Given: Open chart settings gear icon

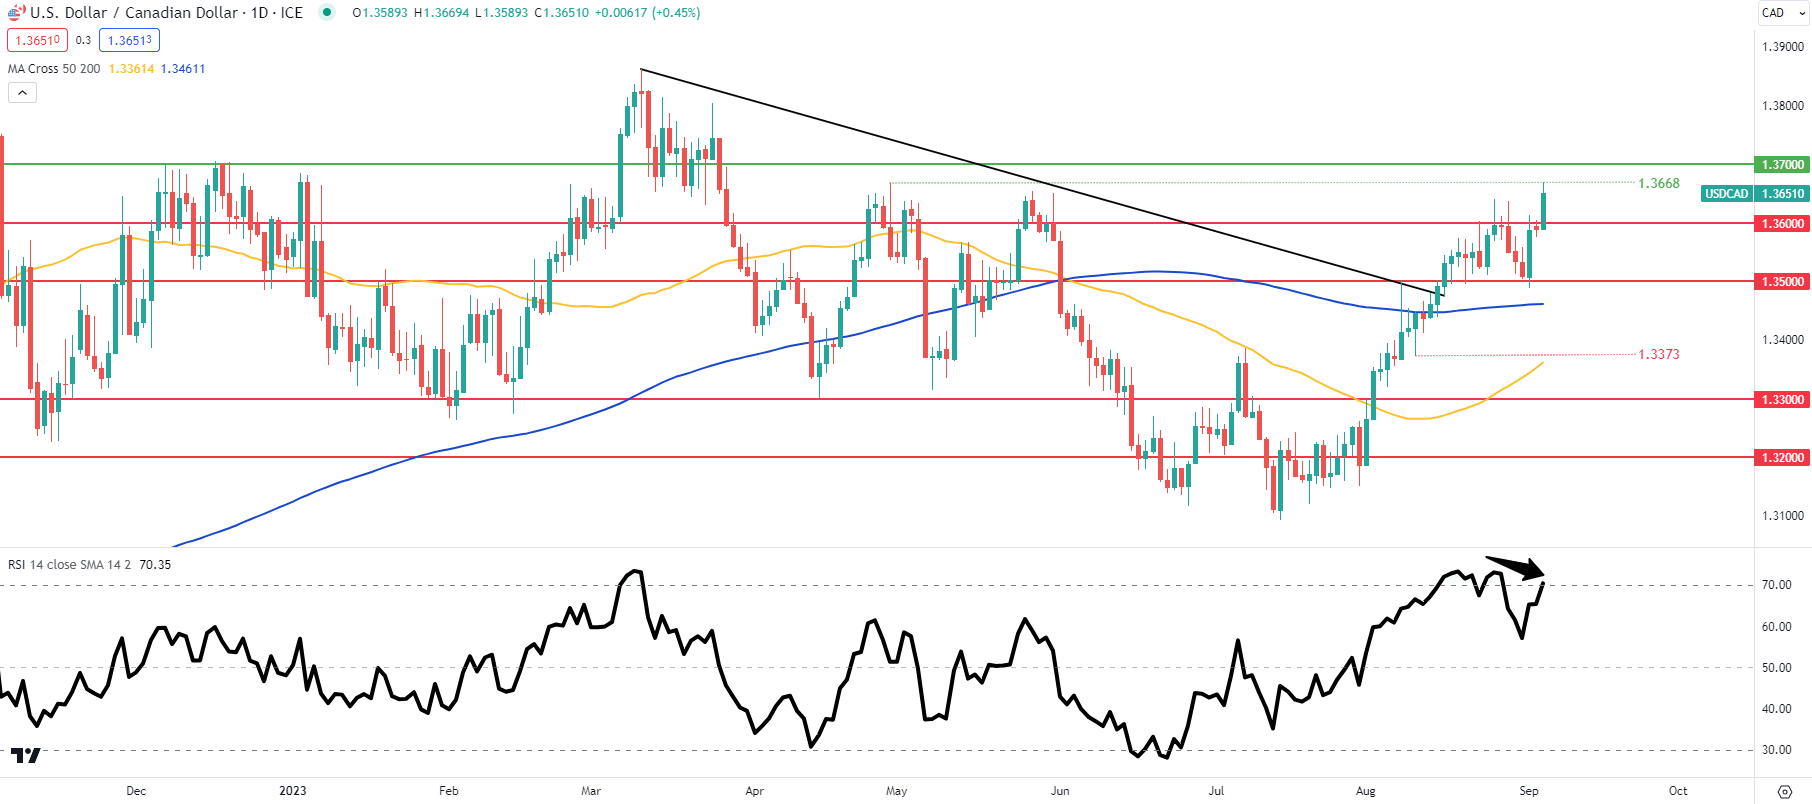Looking at the screenshot, I should click(x=1784, y=791).
